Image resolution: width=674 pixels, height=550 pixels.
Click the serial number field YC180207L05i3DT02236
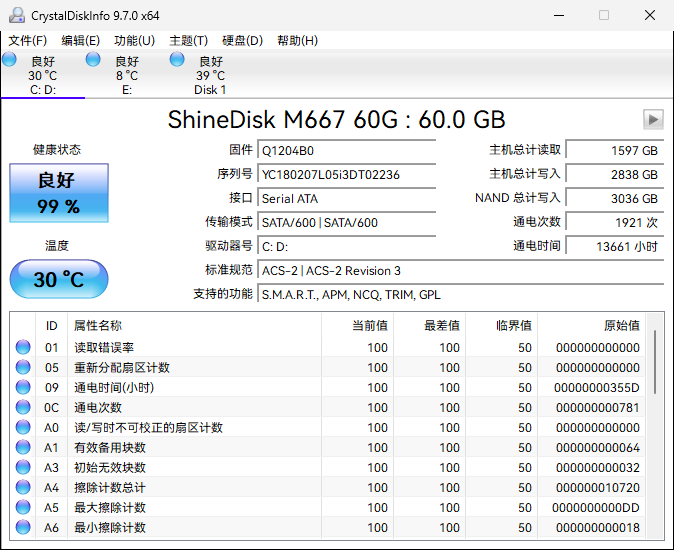[x=346, y=174]
